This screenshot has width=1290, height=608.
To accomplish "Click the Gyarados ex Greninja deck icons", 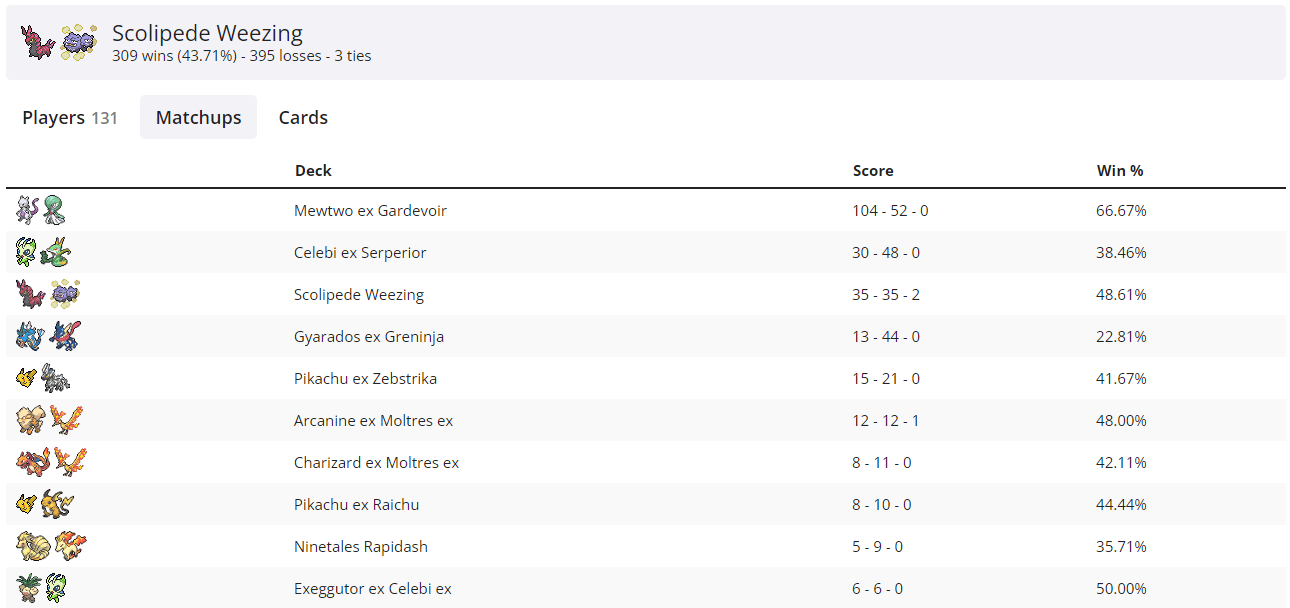I will 47,337.
